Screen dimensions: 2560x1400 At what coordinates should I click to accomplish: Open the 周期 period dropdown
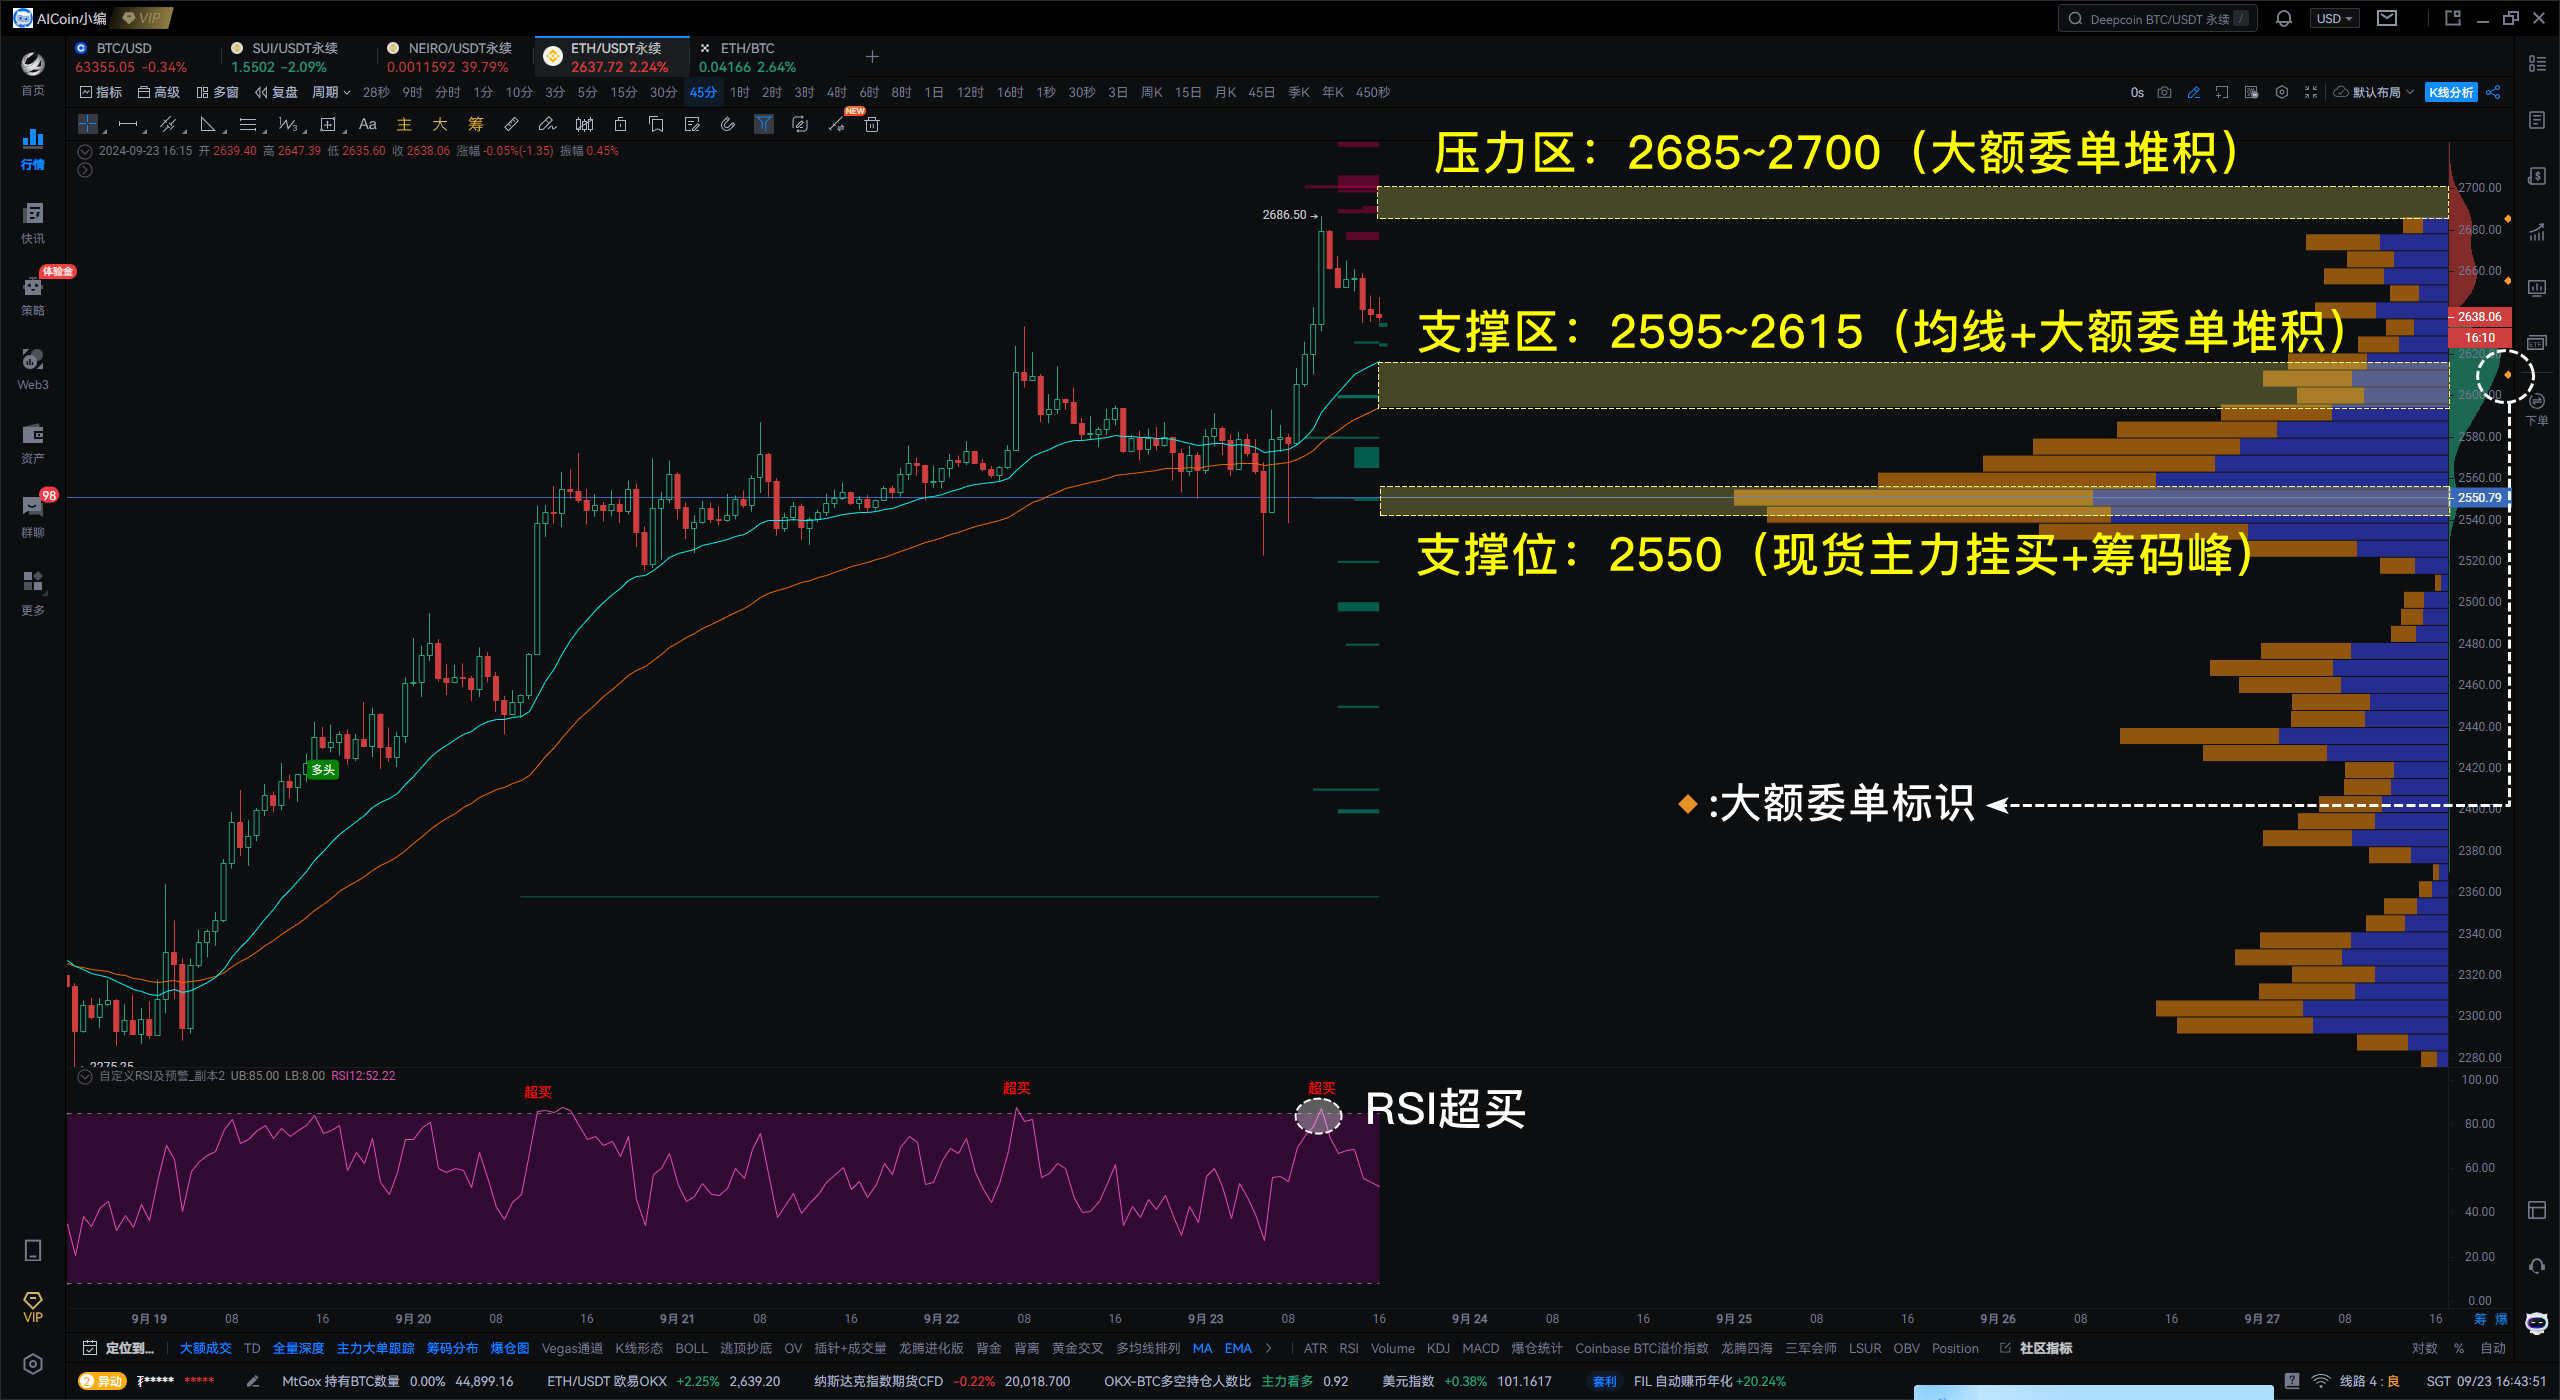(x=331, y=92)
